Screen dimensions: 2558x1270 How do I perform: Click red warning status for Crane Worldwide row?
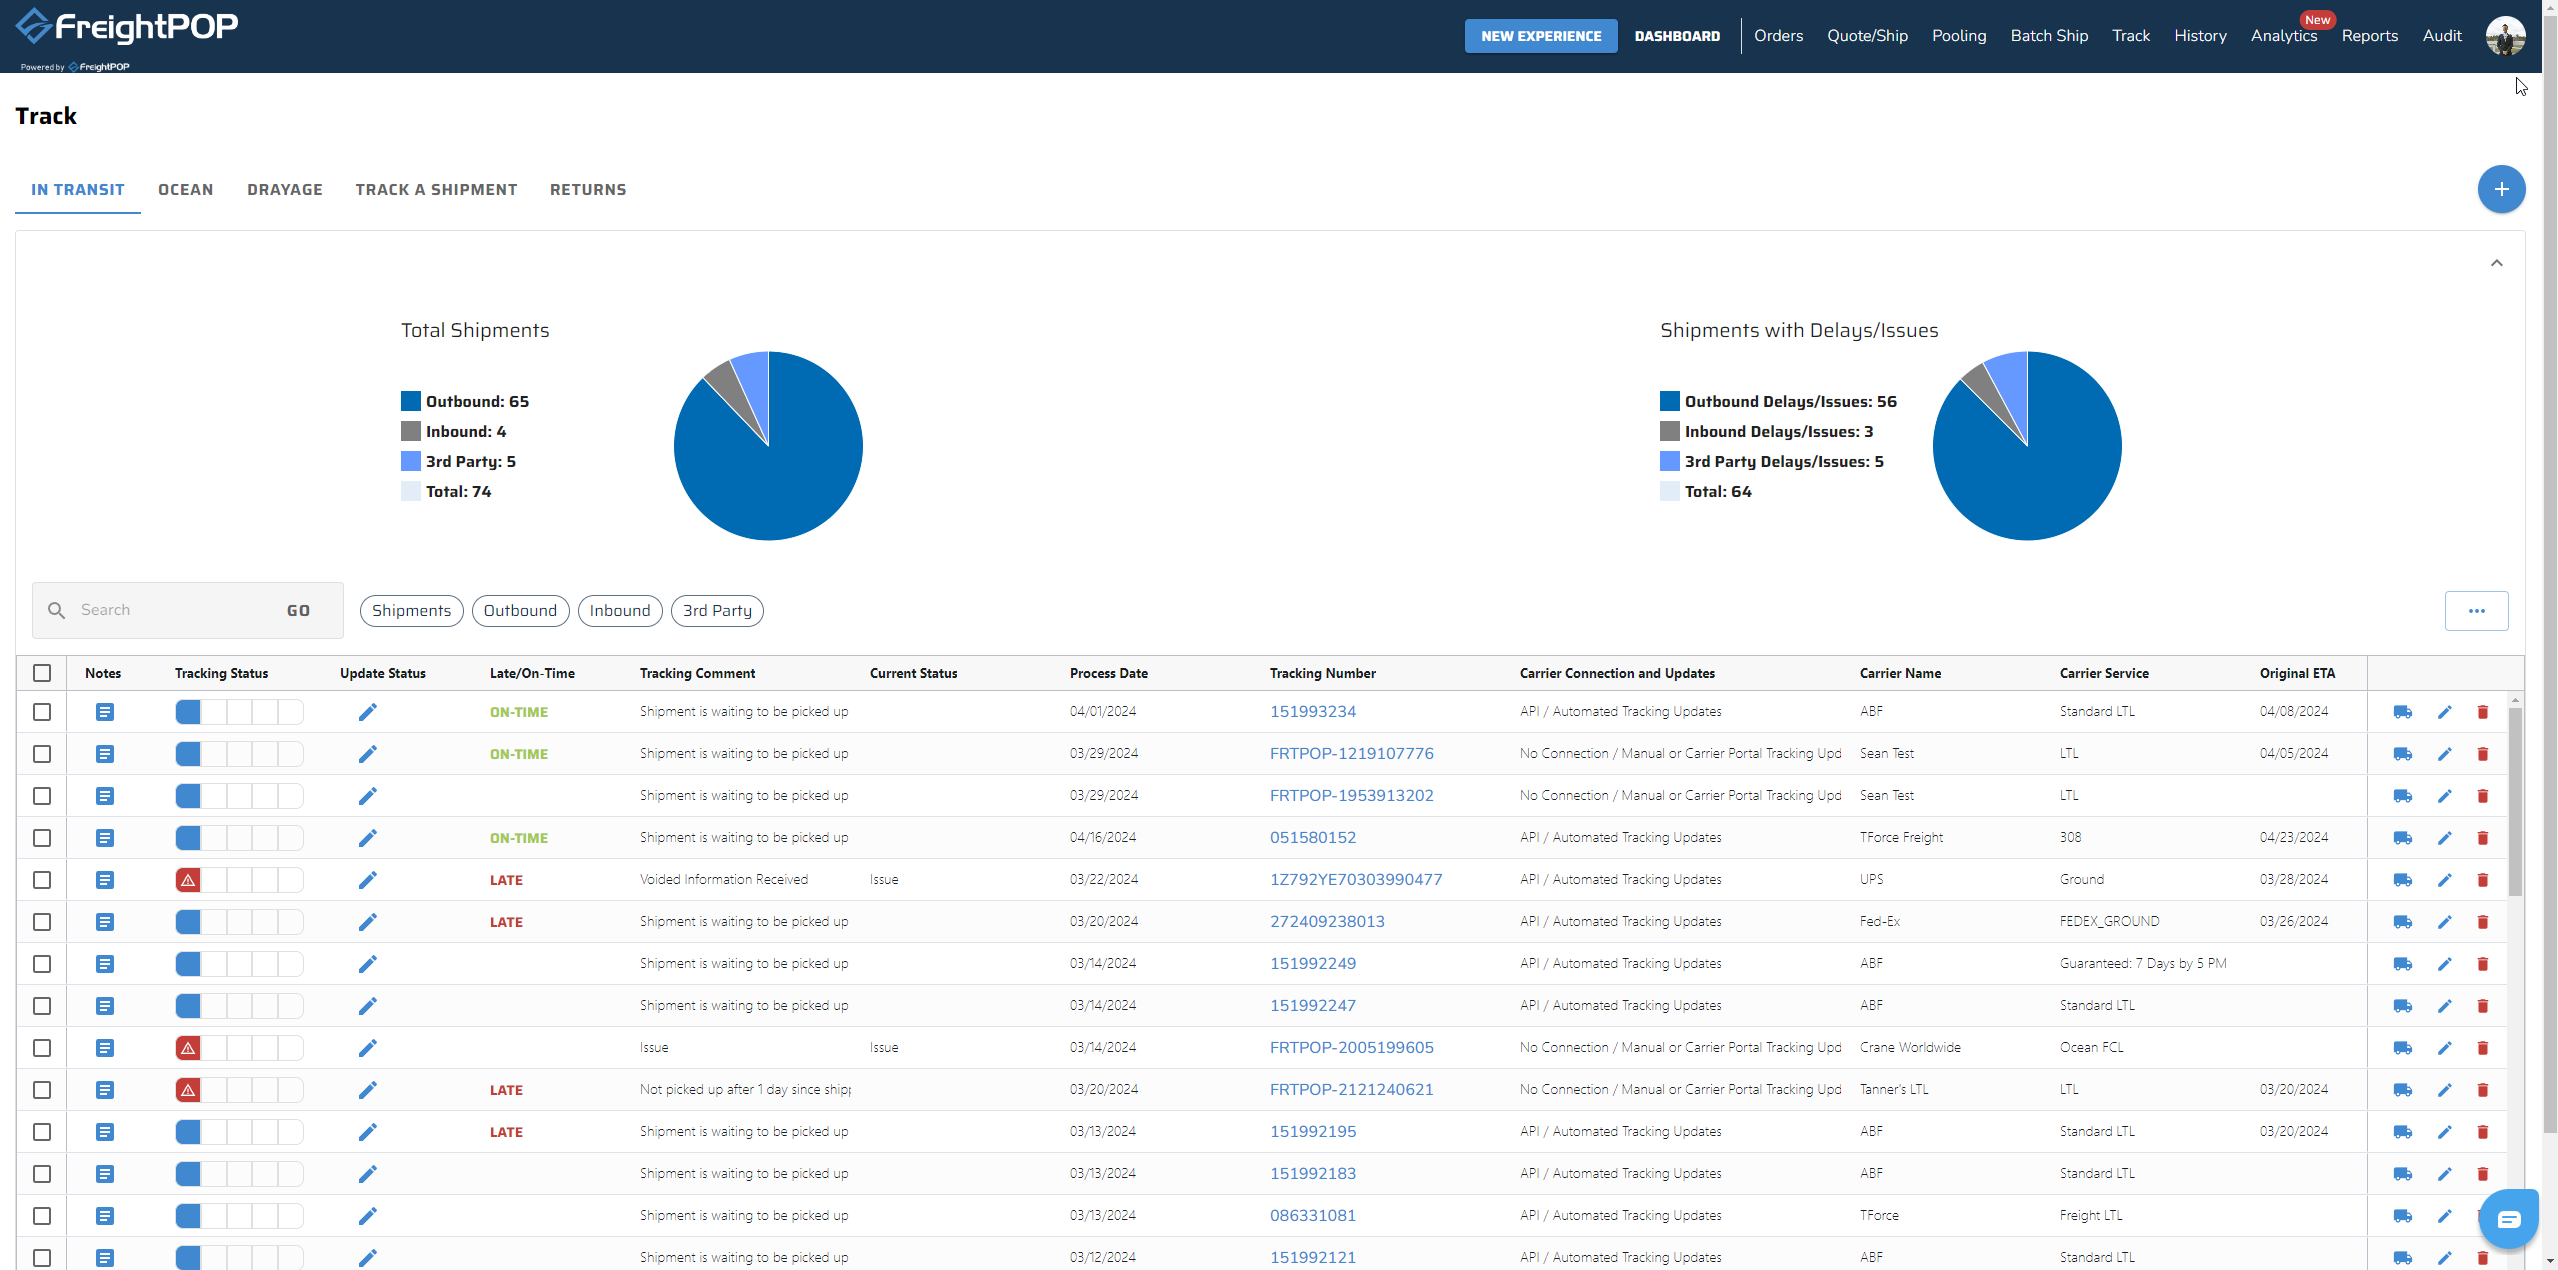click(x=188, y=1048)
